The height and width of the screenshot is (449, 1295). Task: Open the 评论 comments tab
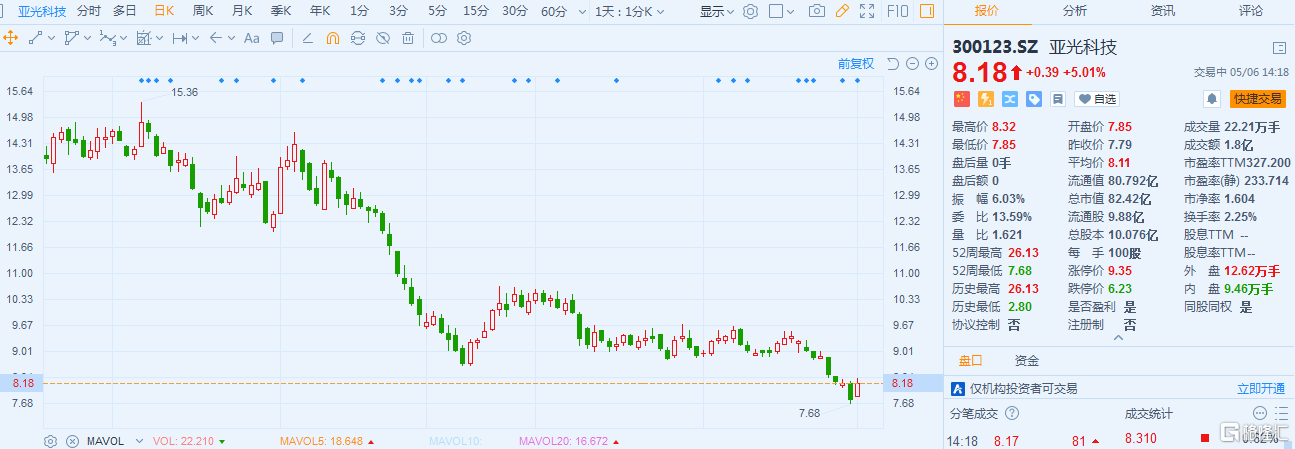coord(1251,11)
